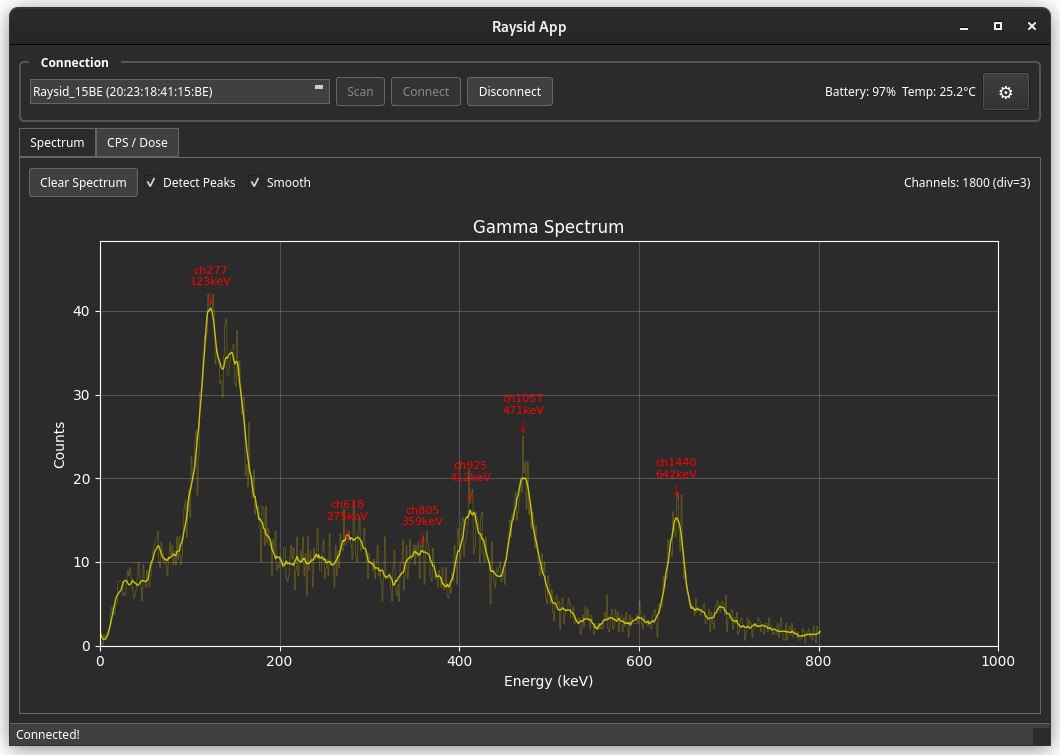Disconnect from the Raysid device
Viewport: 1060px width, 755px height.
tap(509, 91)
